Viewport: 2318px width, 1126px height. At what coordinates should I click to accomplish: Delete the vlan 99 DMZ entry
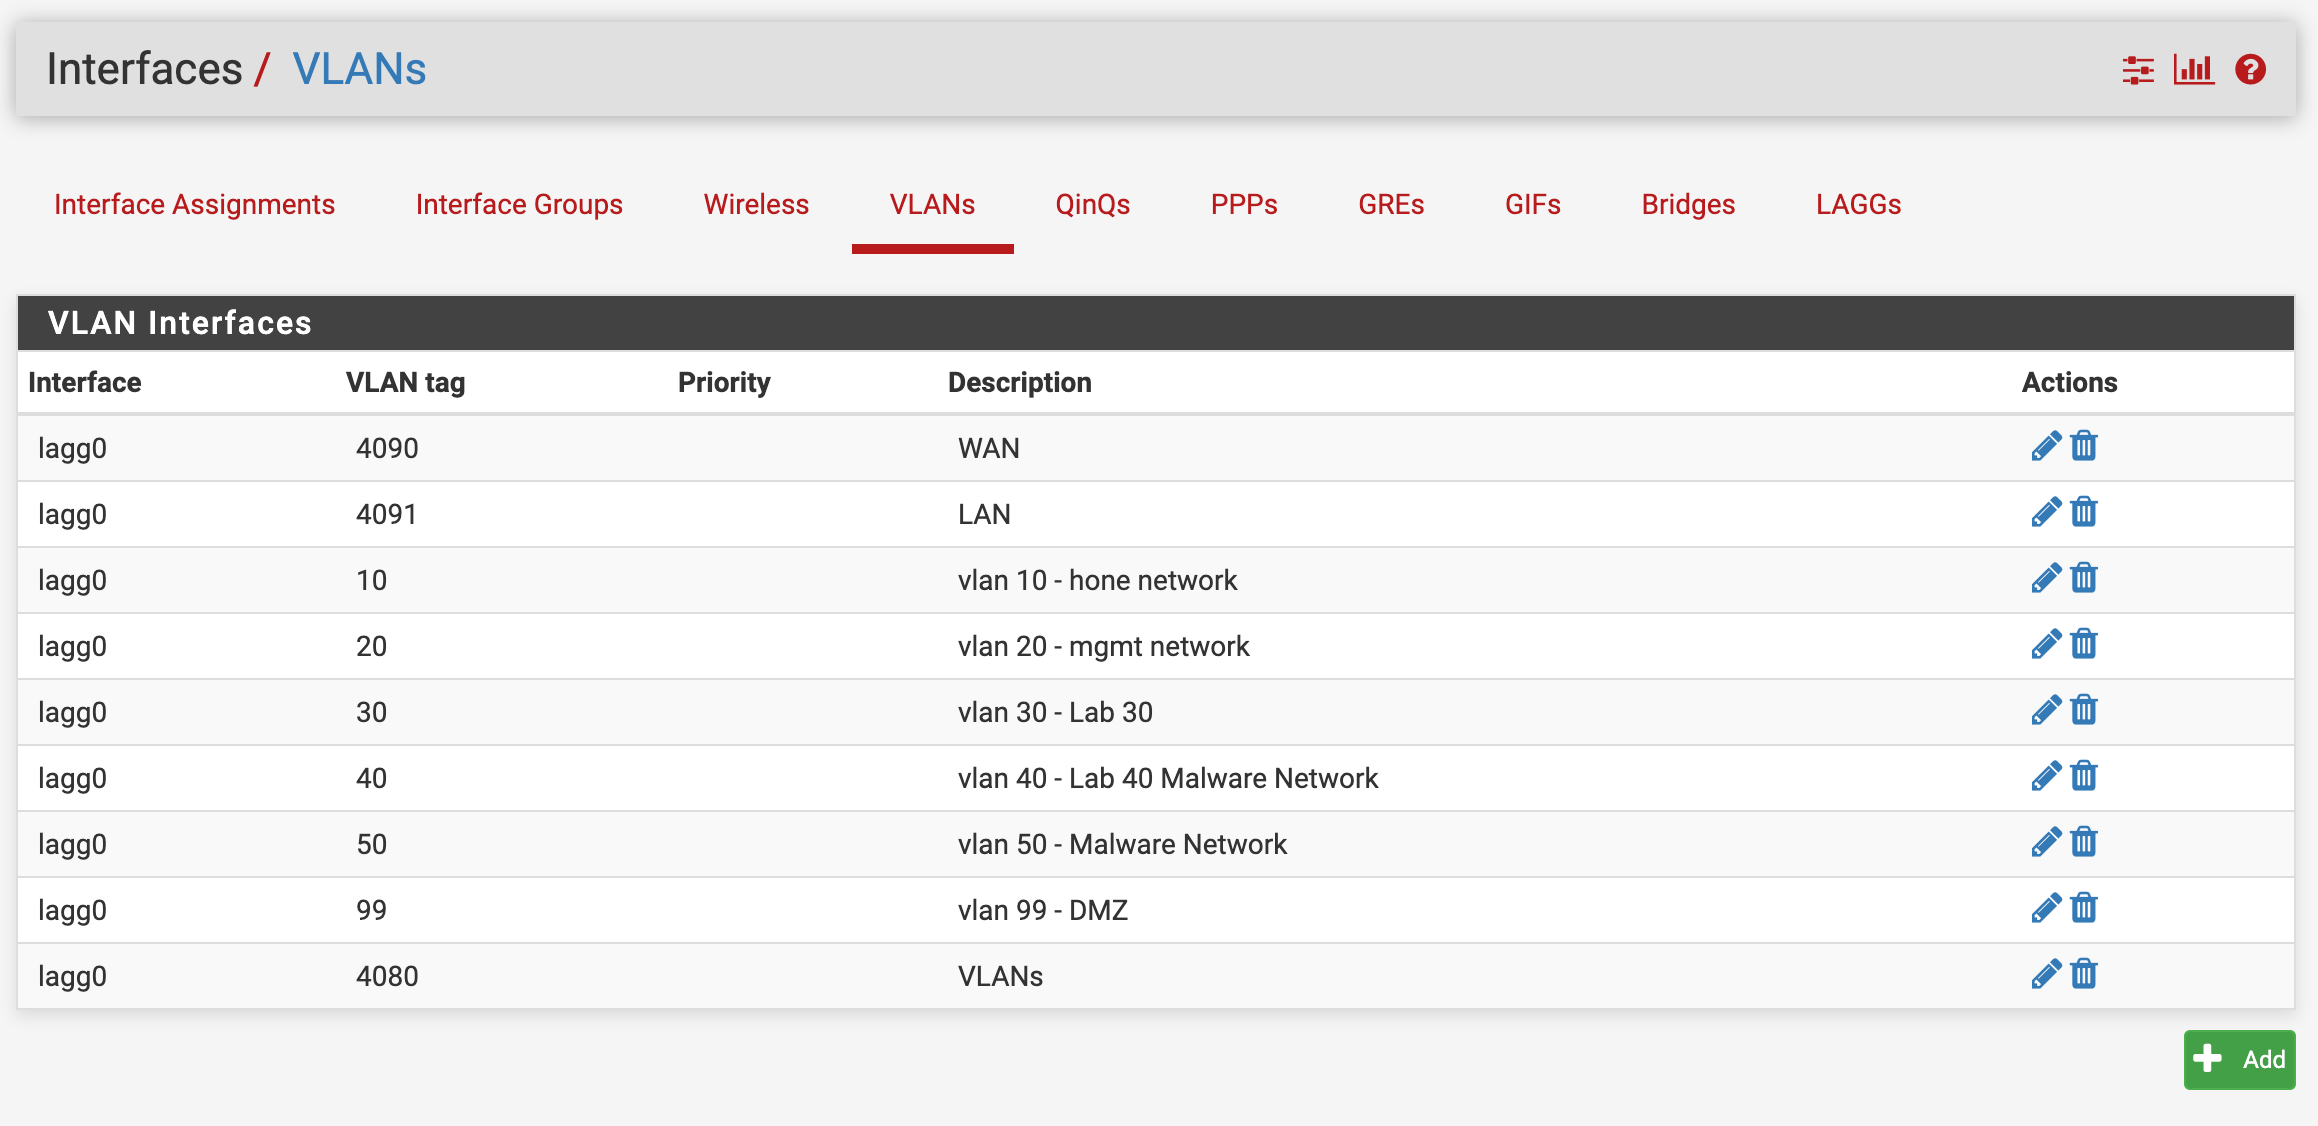tap(2084, 908)
